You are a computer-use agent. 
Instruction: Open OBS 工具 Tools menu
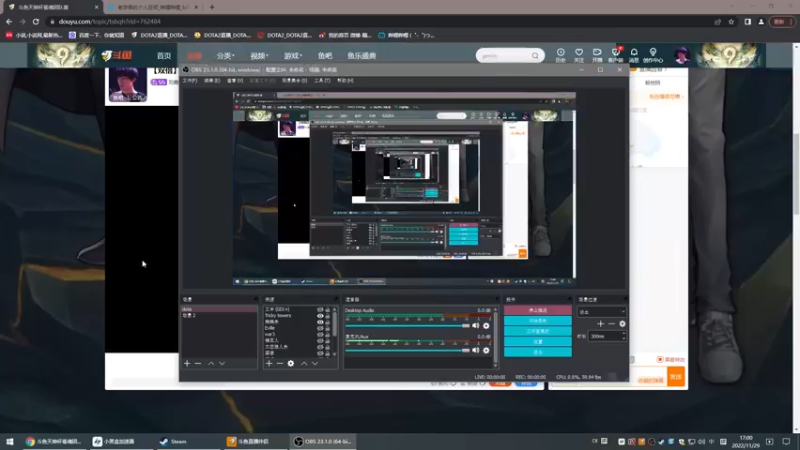322,81
